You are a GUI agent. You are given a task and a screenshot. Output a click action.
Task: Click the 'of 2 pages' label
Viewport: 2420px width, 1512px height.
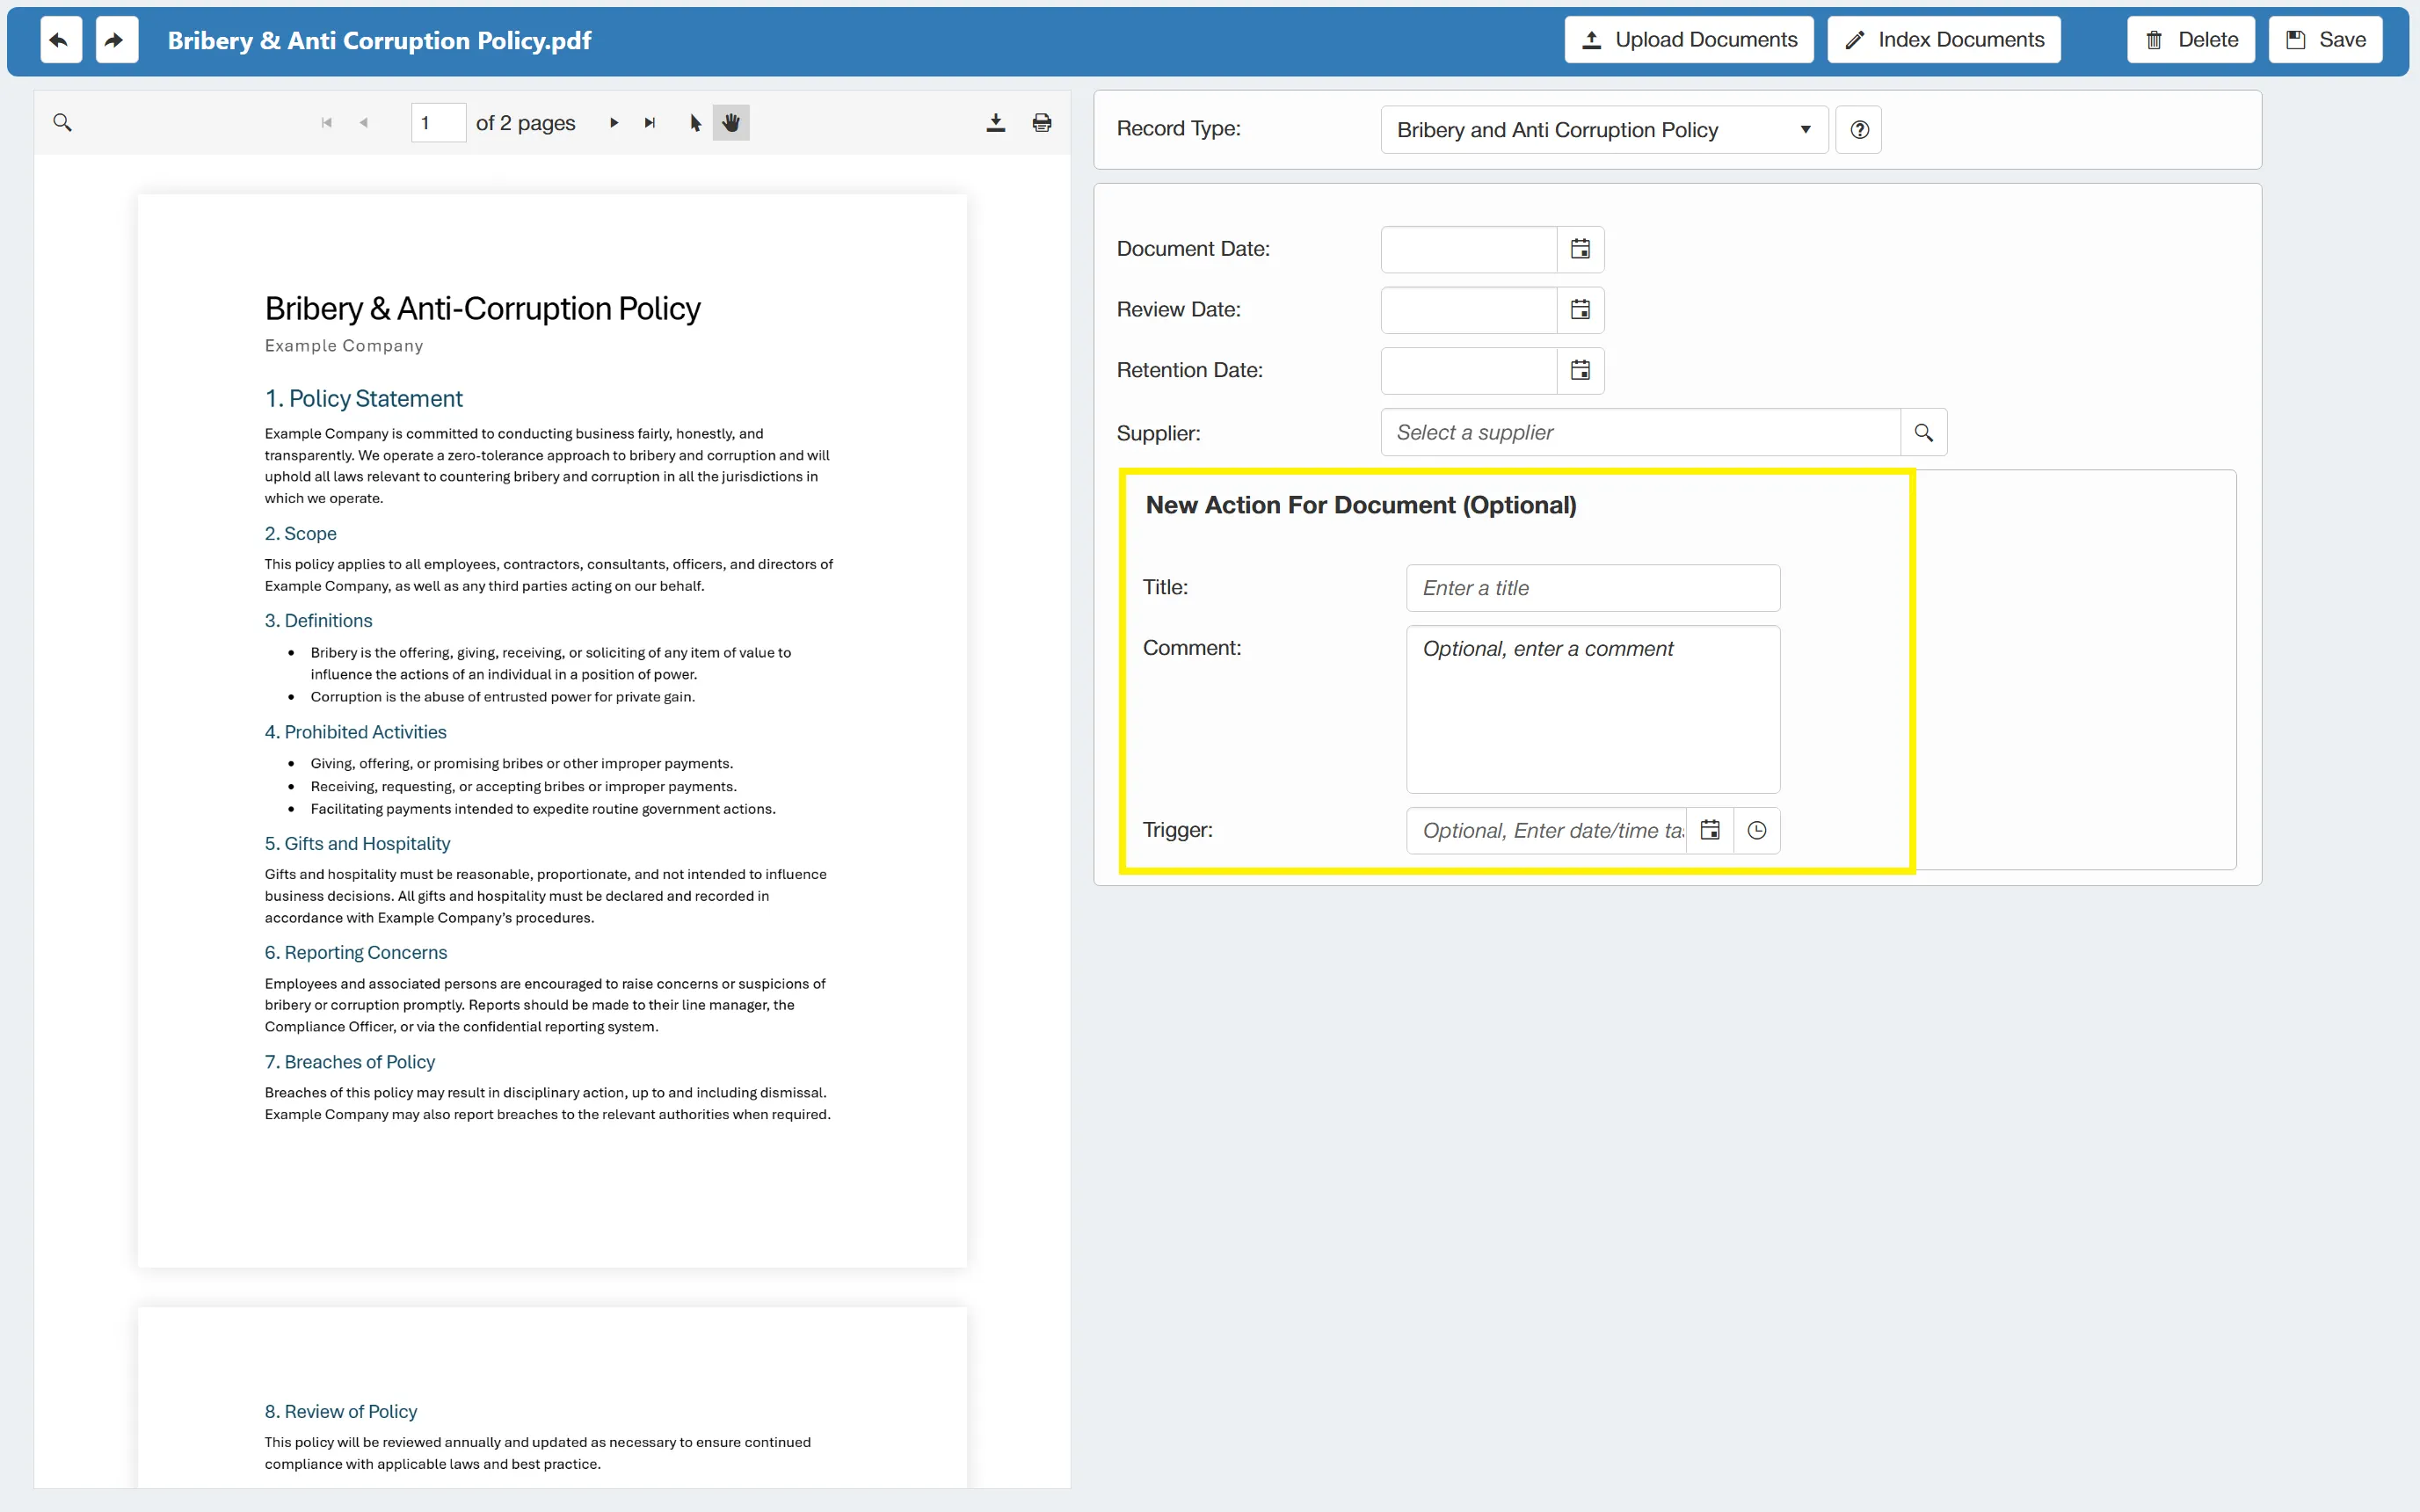(525, 123)
